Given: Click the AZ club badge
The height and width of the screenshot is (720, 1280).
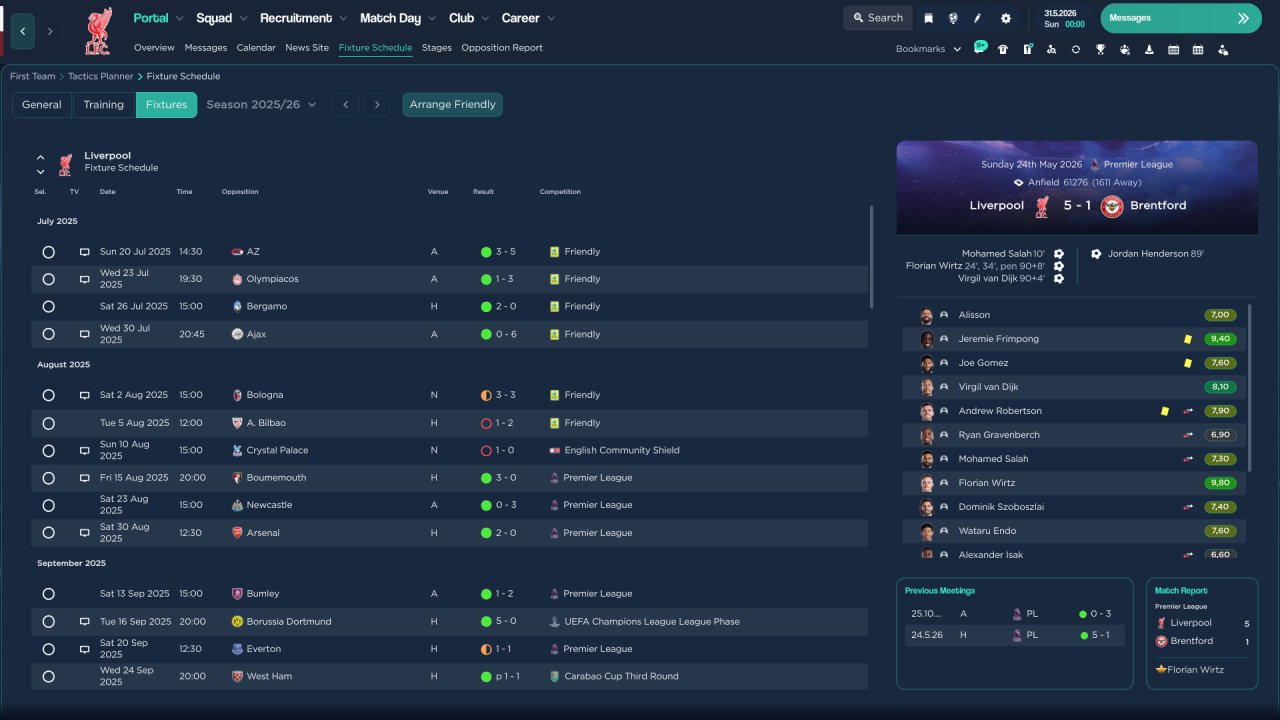Looking at the screenshot, I should pos(237,252).
